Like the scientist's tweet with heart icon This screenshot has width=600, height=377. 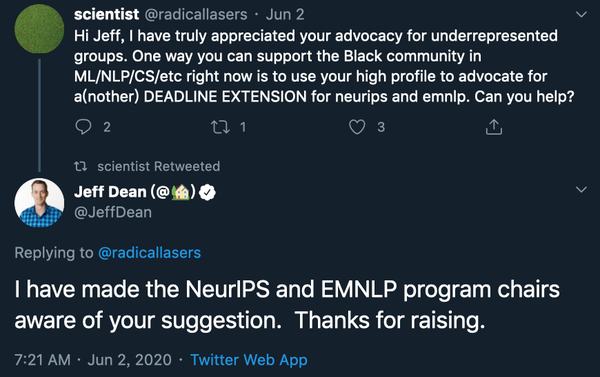[x=357, y=127]
